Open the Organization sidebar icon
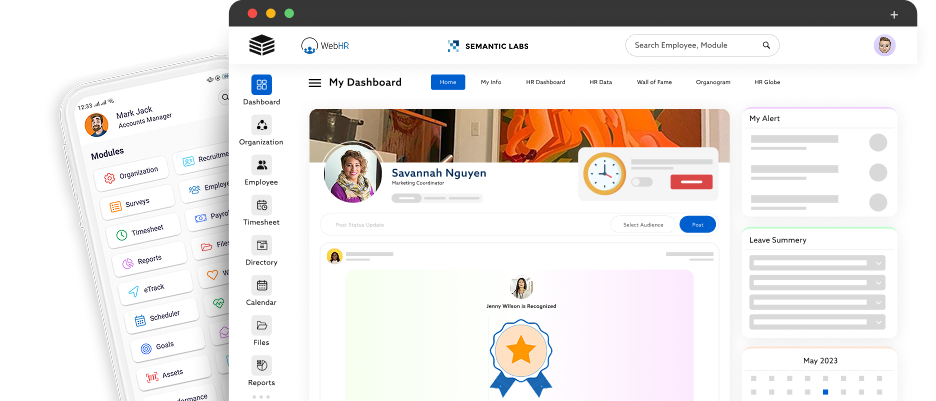The width and height of the screenshot is (936, 401). pyautogui.click(x=261, y=125)
